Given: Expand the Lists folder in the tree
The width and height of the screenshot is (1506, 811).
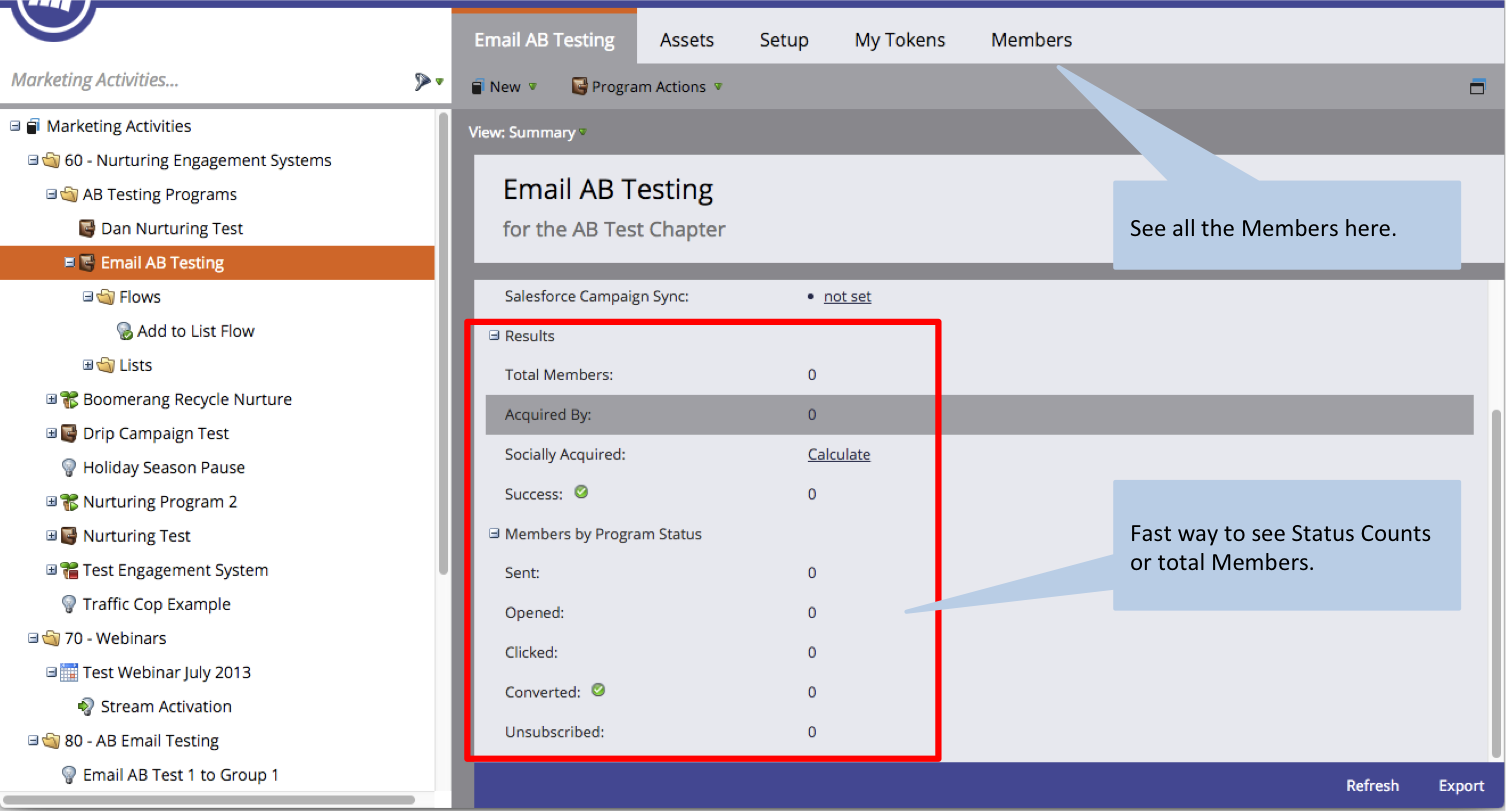Looking at the screenshot, I should coord(88,365).
